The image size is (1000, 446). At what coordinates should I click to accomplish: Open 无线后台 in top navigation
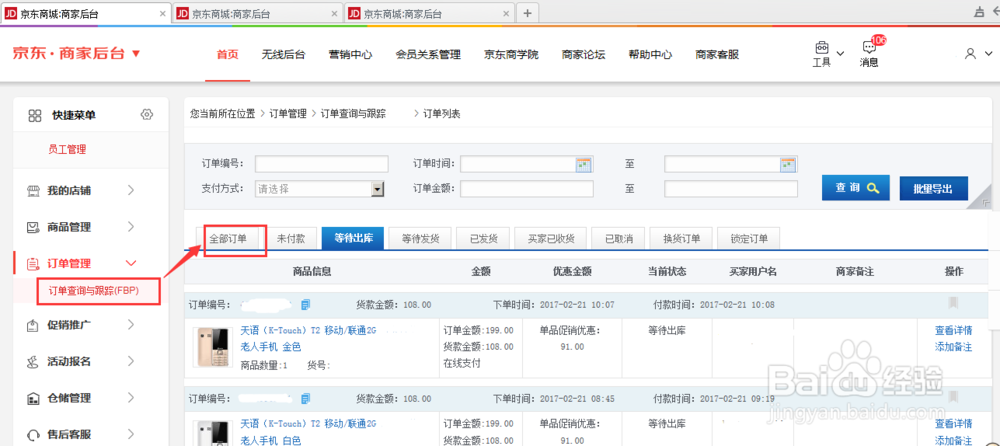tap(283, 55)
